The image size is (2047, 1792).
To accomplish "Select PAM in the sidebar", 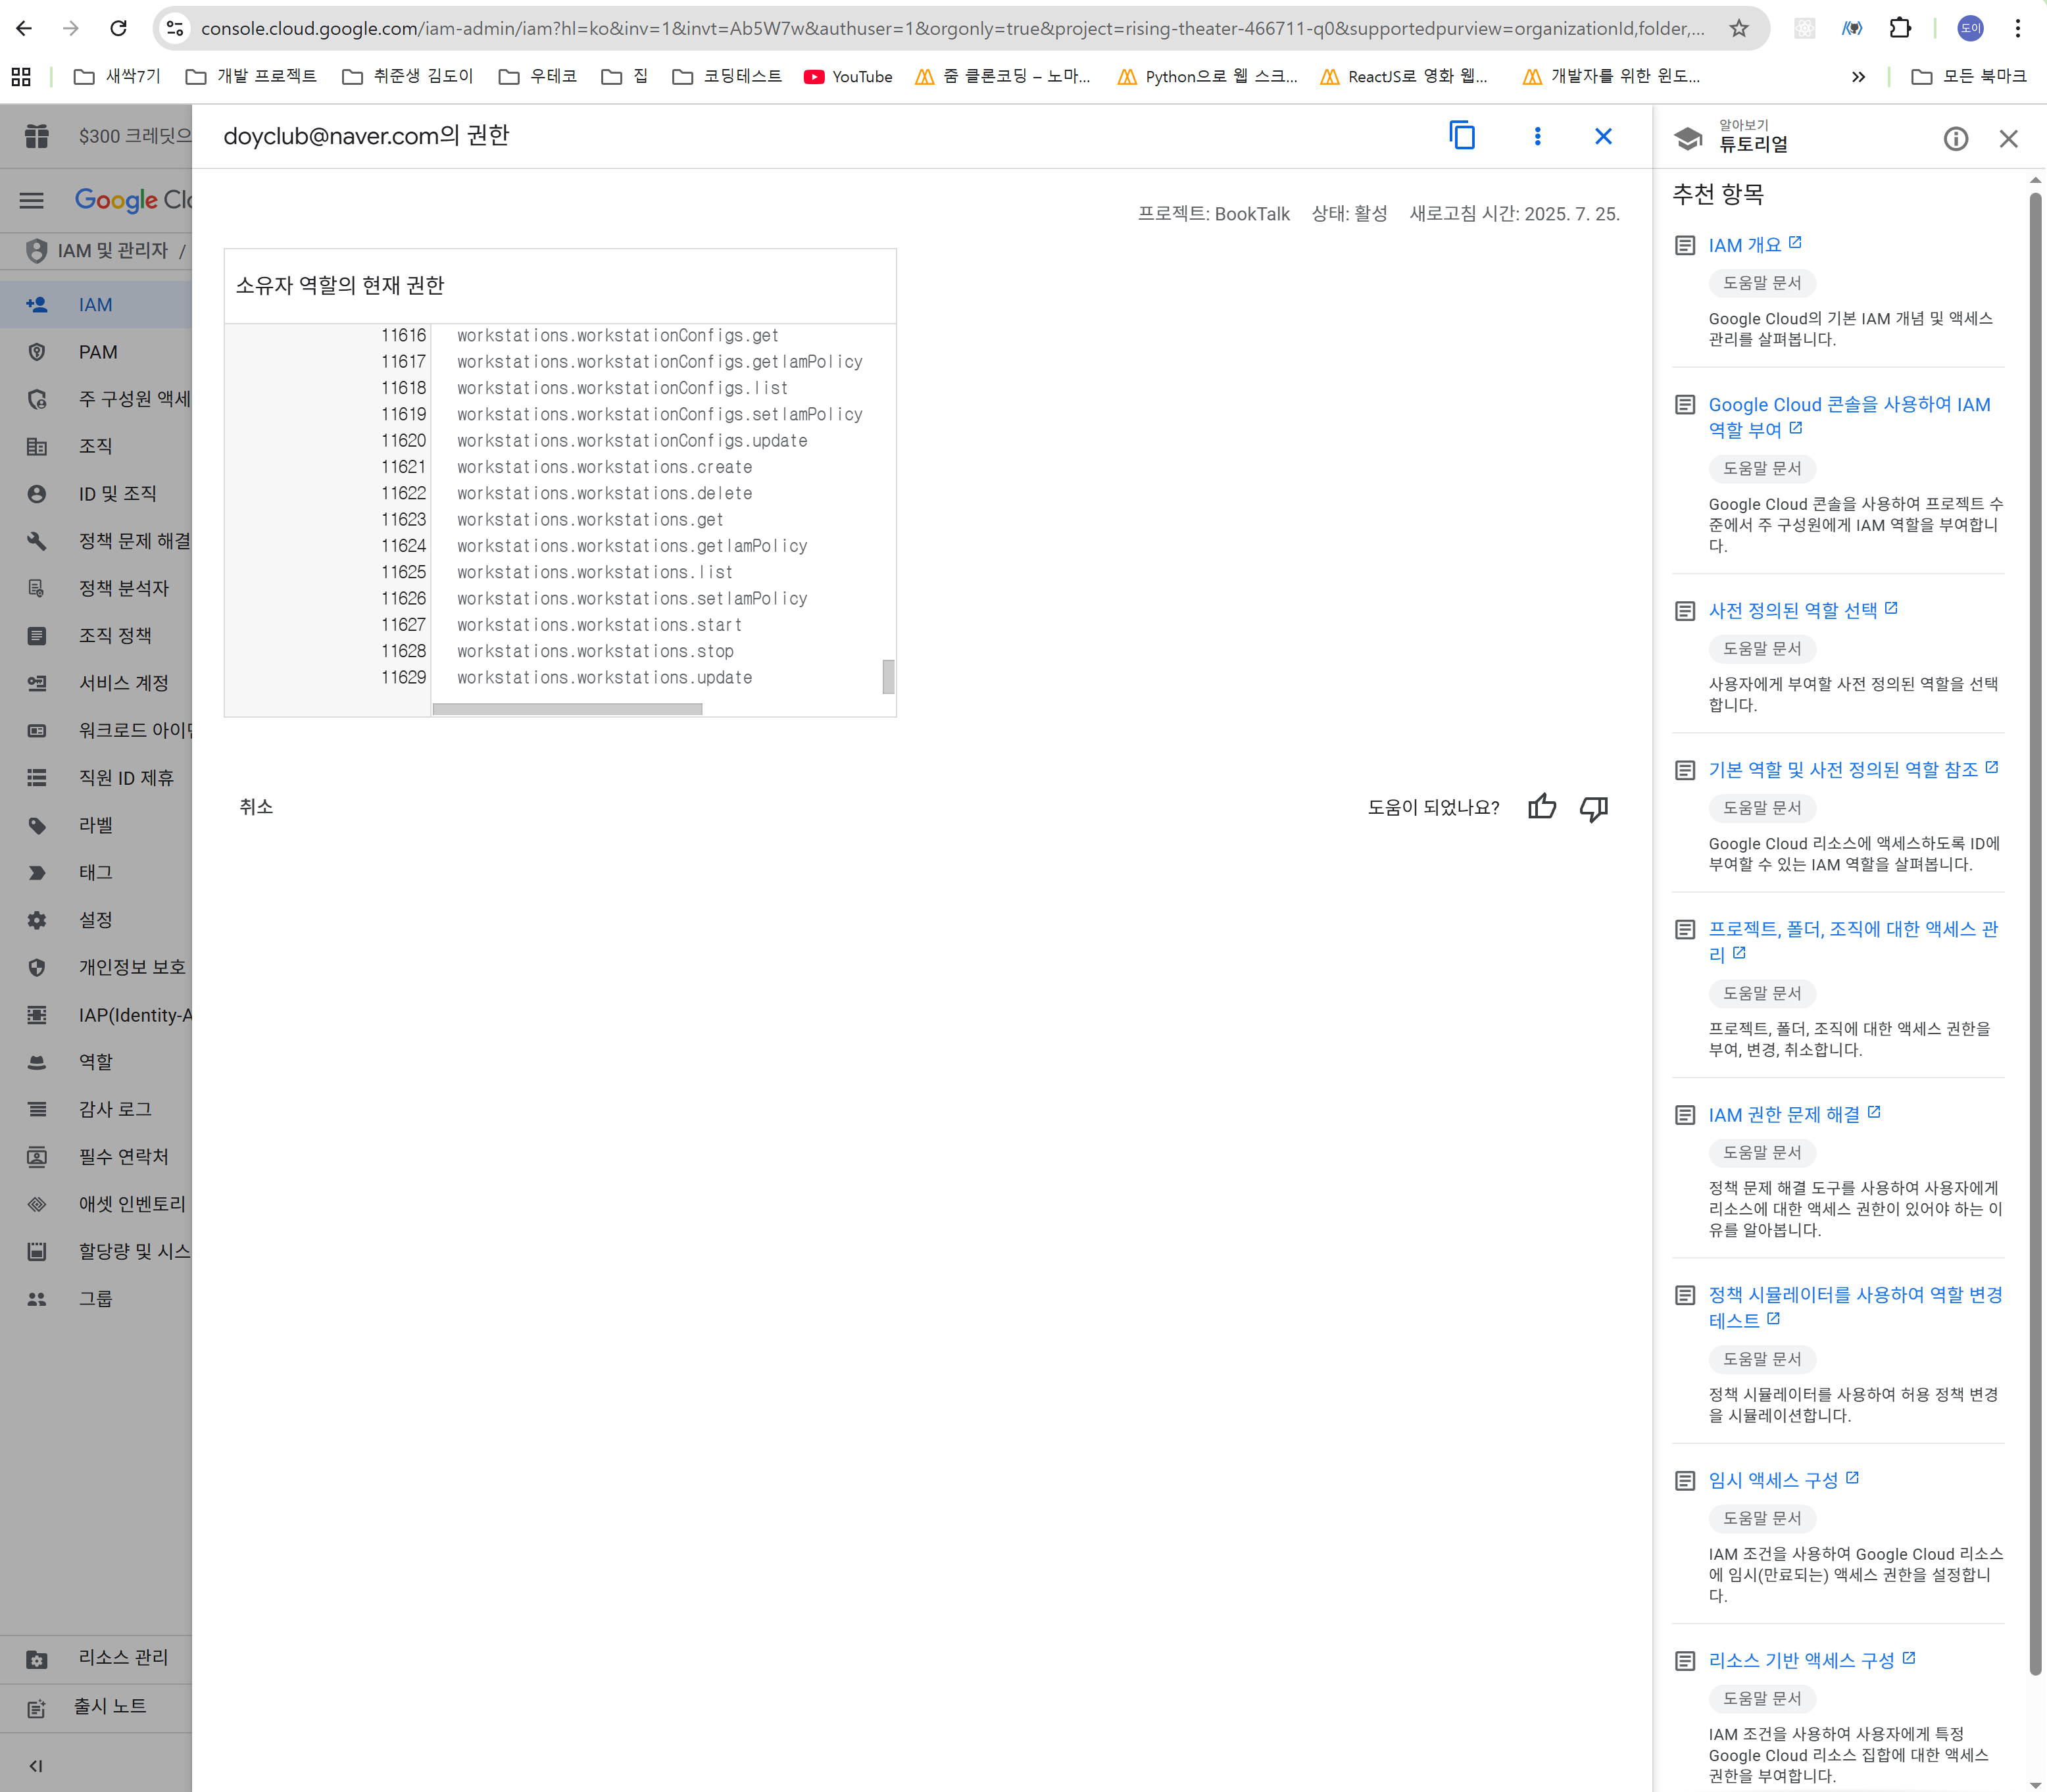I will point(98,352).
